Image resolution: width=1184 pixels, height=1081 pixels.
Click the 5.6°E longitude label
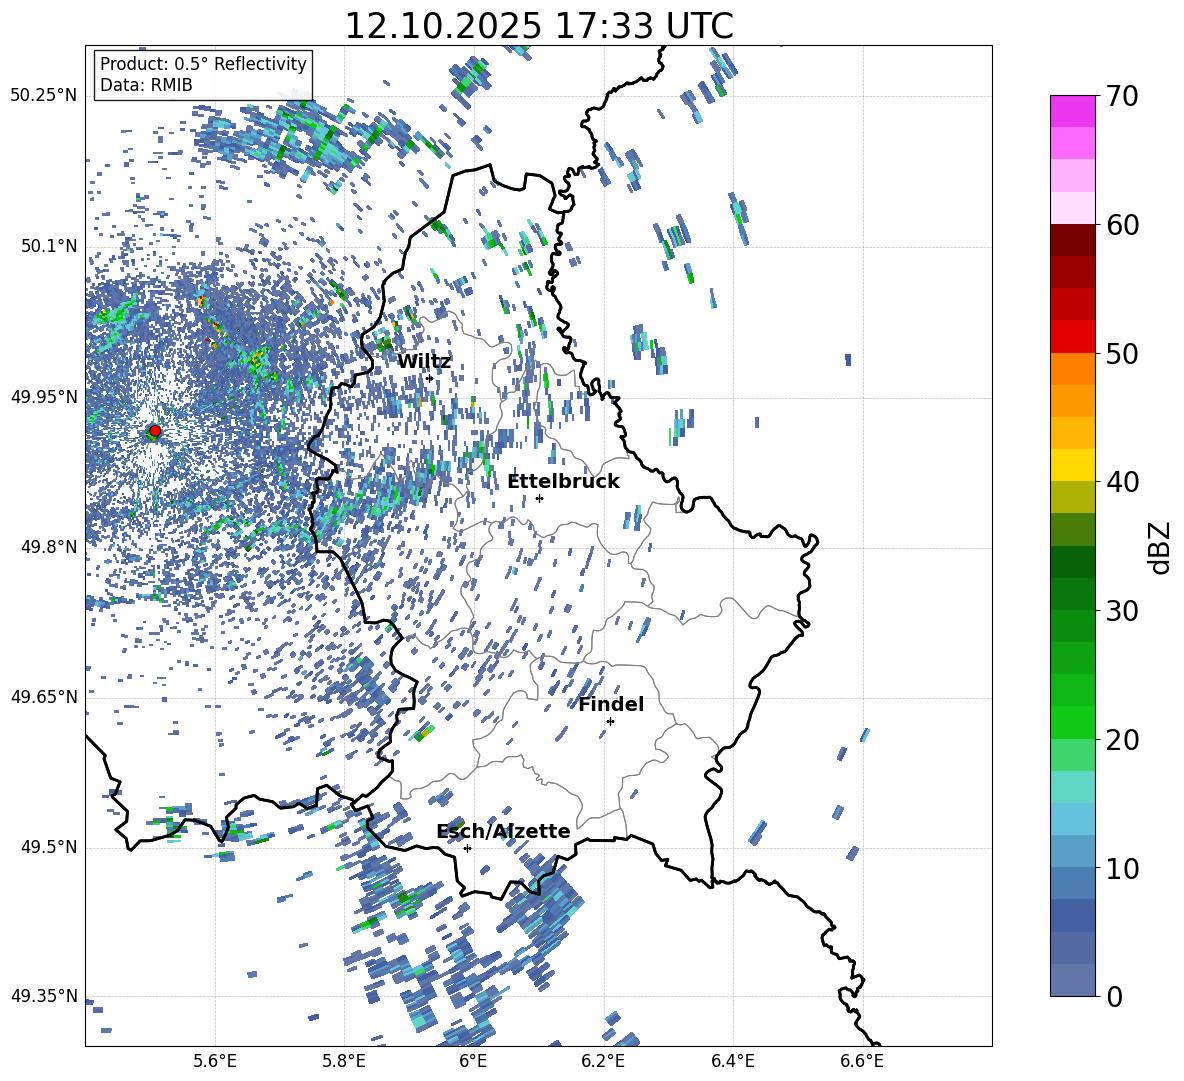coord(215,1061)
